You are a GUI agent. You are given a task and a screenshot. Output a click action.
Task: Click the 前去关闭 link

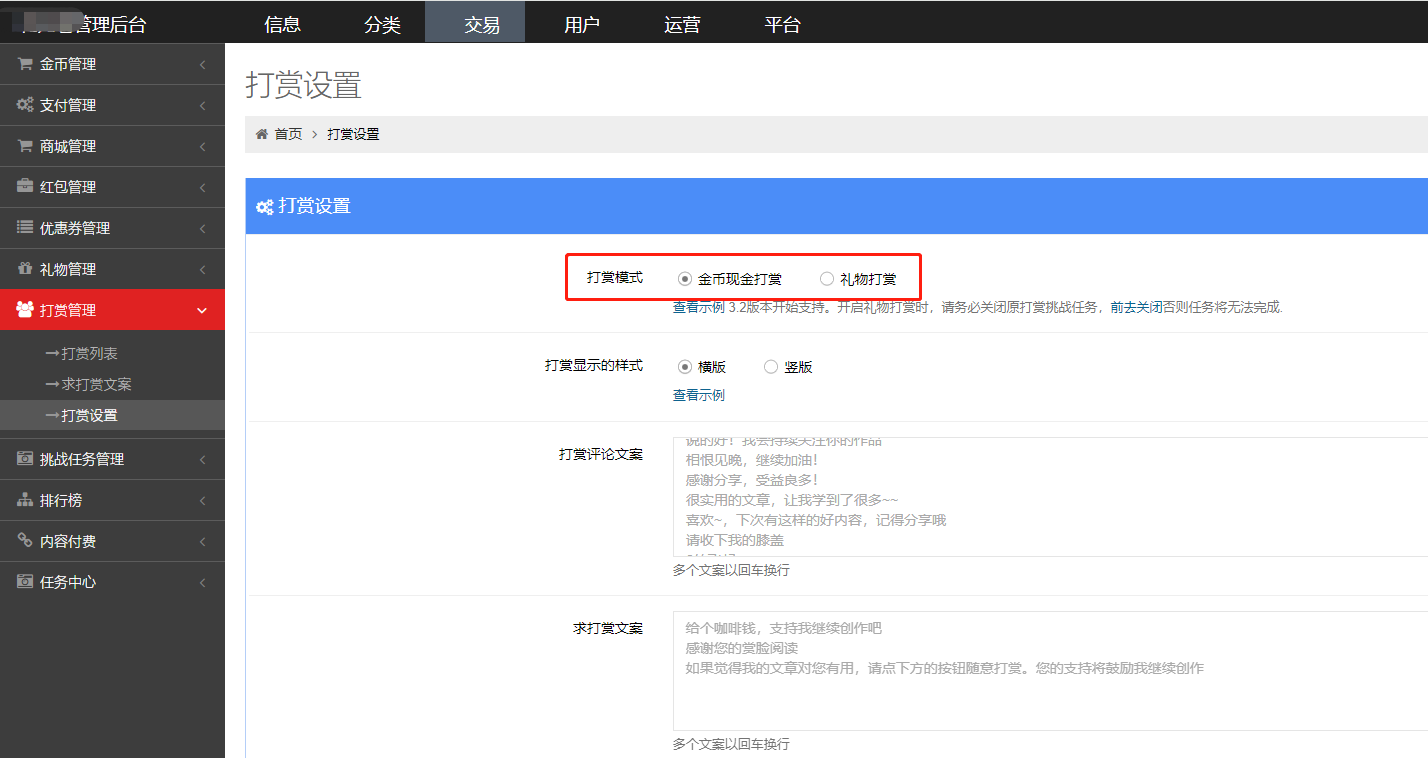point(1137,307)
